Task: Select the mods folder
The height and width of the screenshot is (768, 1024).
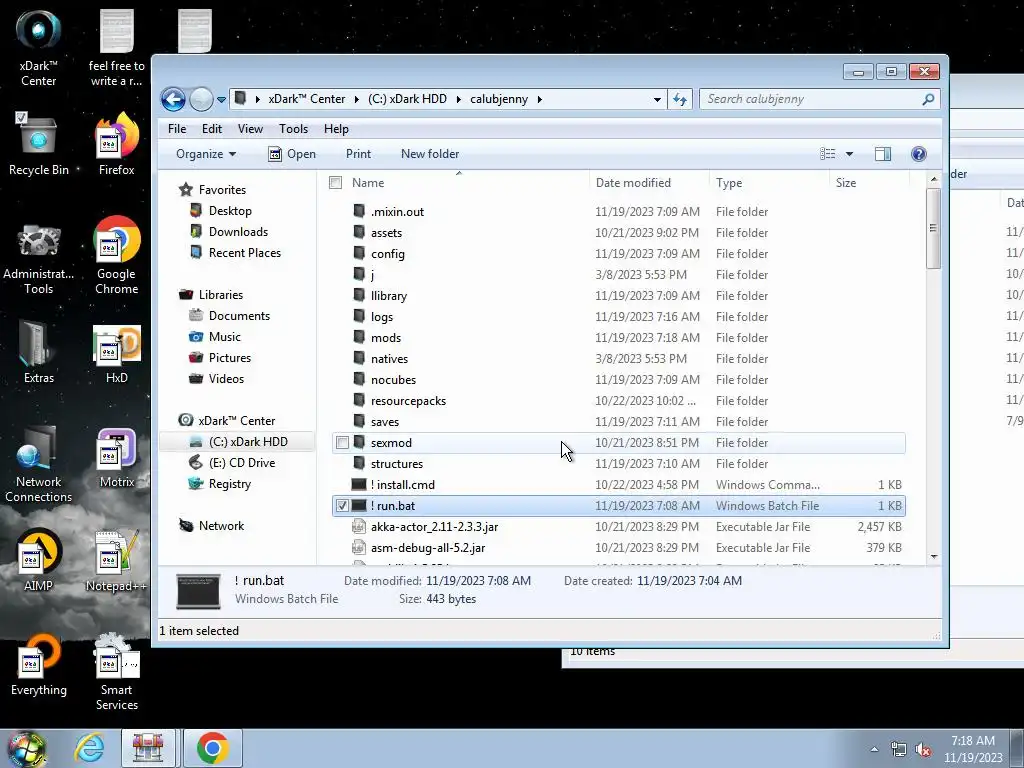Action: 618,338
